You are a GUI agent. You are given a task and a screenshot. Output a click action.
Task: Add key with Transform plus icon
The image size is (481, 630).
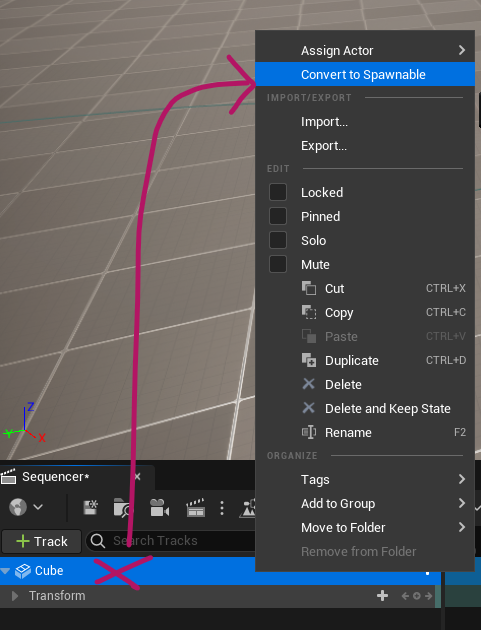(383, 595)
